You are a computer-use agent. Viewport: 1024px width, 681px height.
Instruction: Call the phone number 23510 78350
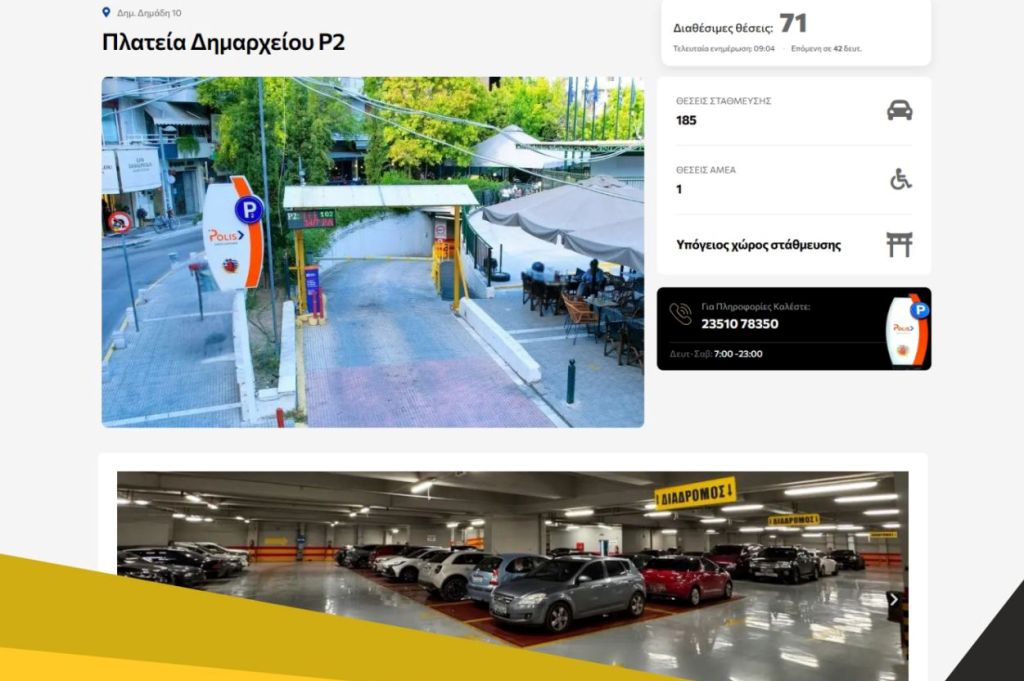739,324
